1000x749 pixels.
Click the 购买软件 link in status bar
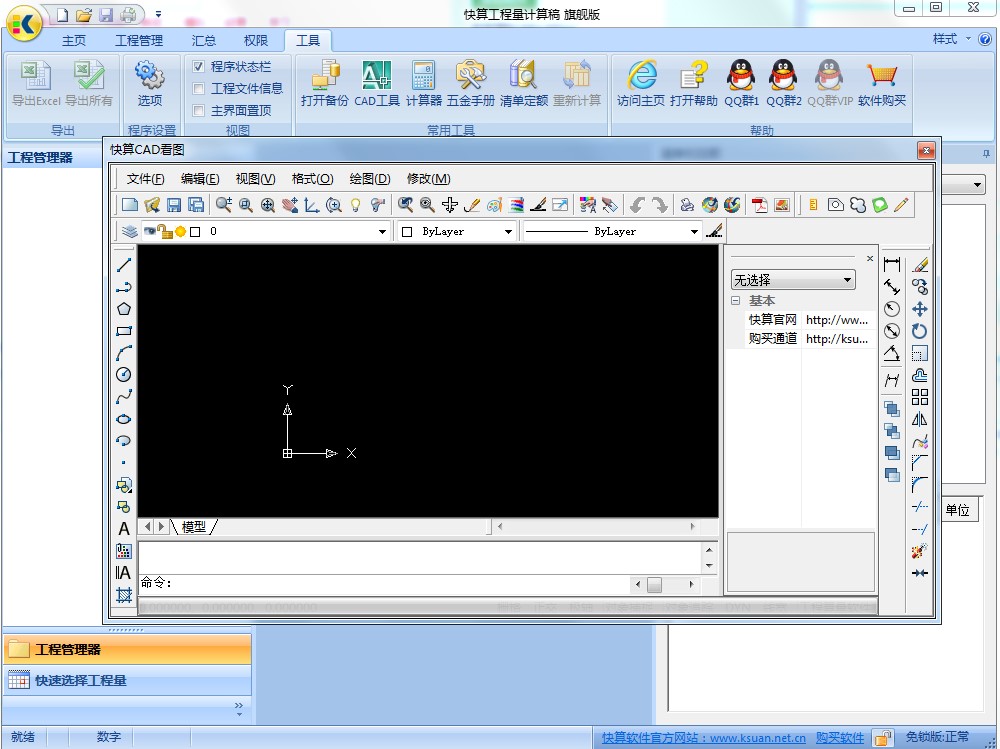point(839,738)
